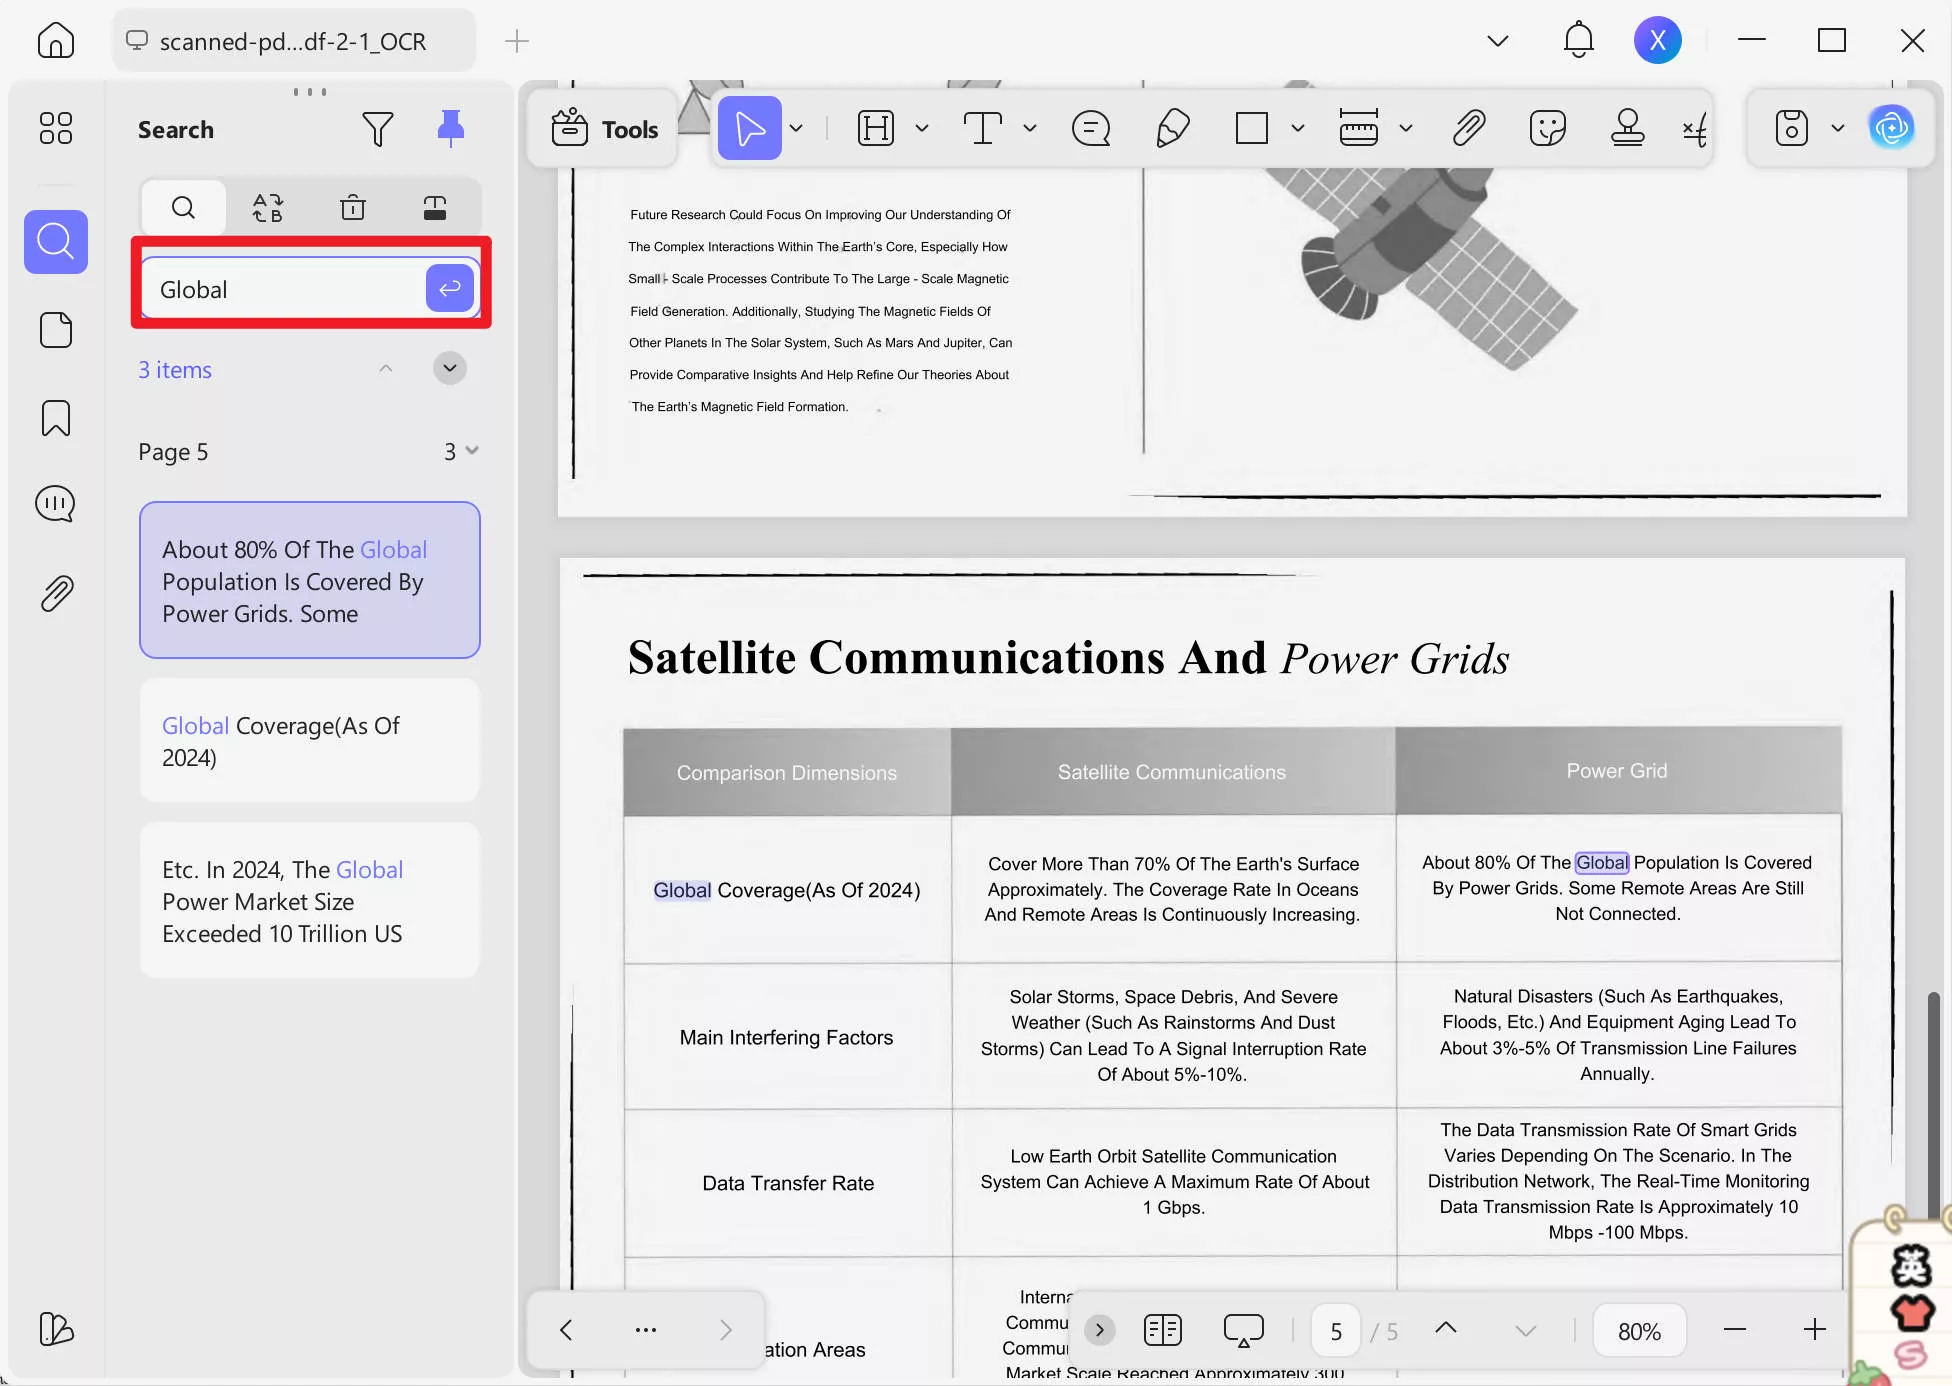Toggle the search results filter
Screen dimensions: 1952x1386
[378, 128]
